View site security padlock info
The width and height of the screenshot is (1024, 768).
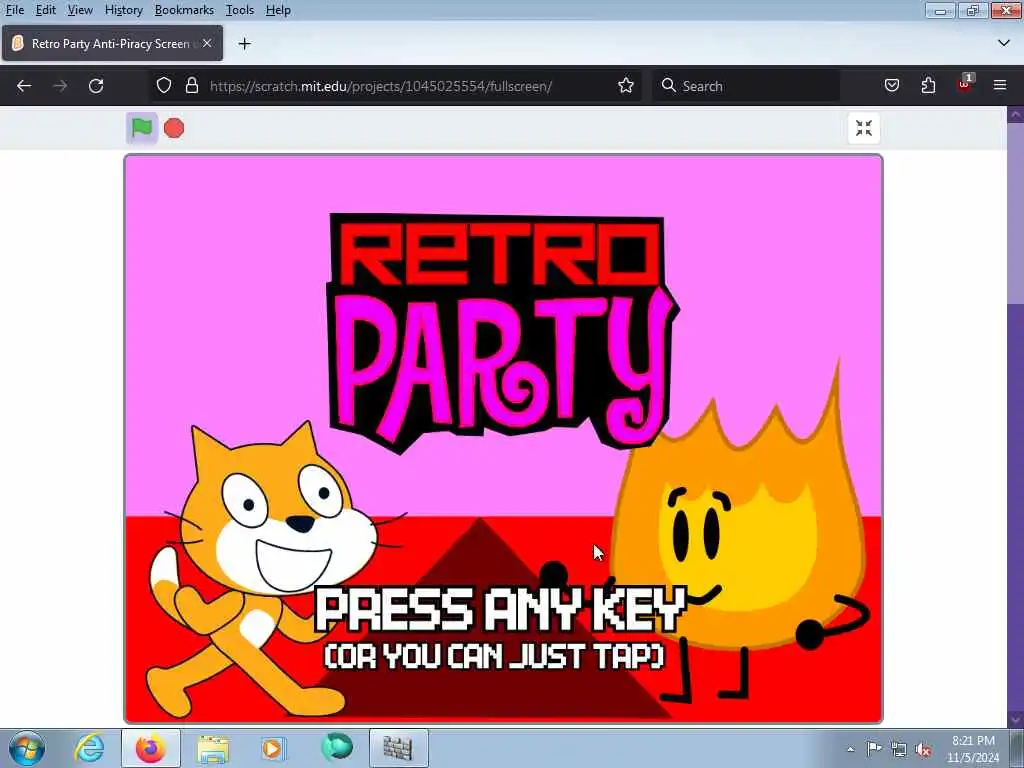point(191,86)
